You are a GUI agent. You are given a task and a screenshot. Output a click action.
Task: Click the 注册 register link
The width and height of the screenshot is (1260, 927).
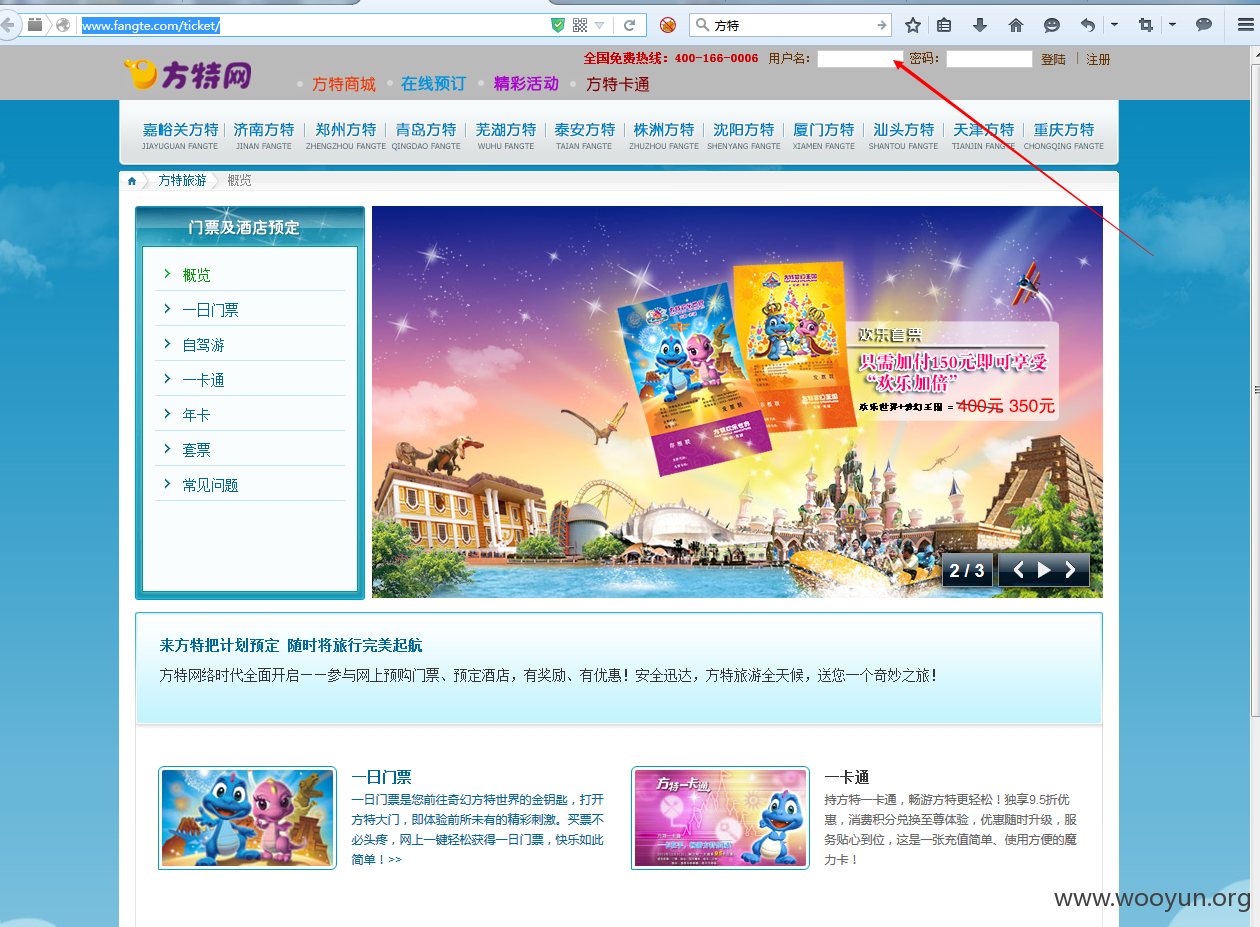[x=1098, y=60]
